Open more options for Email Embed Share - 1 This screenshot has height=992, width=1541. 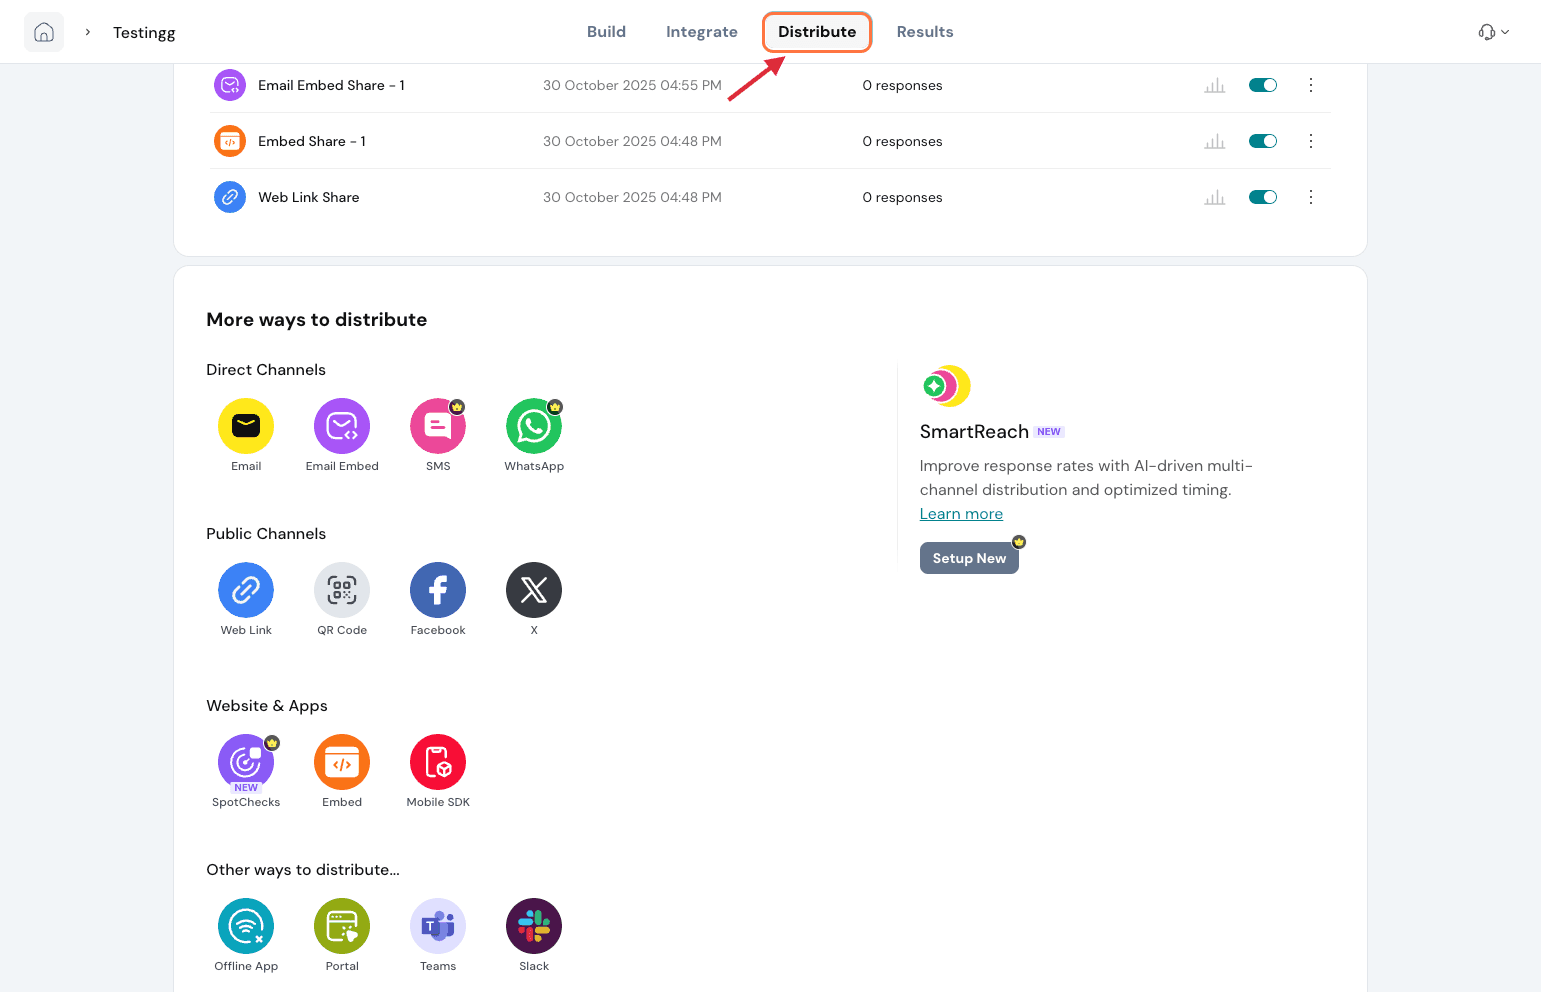[1310, 85]
